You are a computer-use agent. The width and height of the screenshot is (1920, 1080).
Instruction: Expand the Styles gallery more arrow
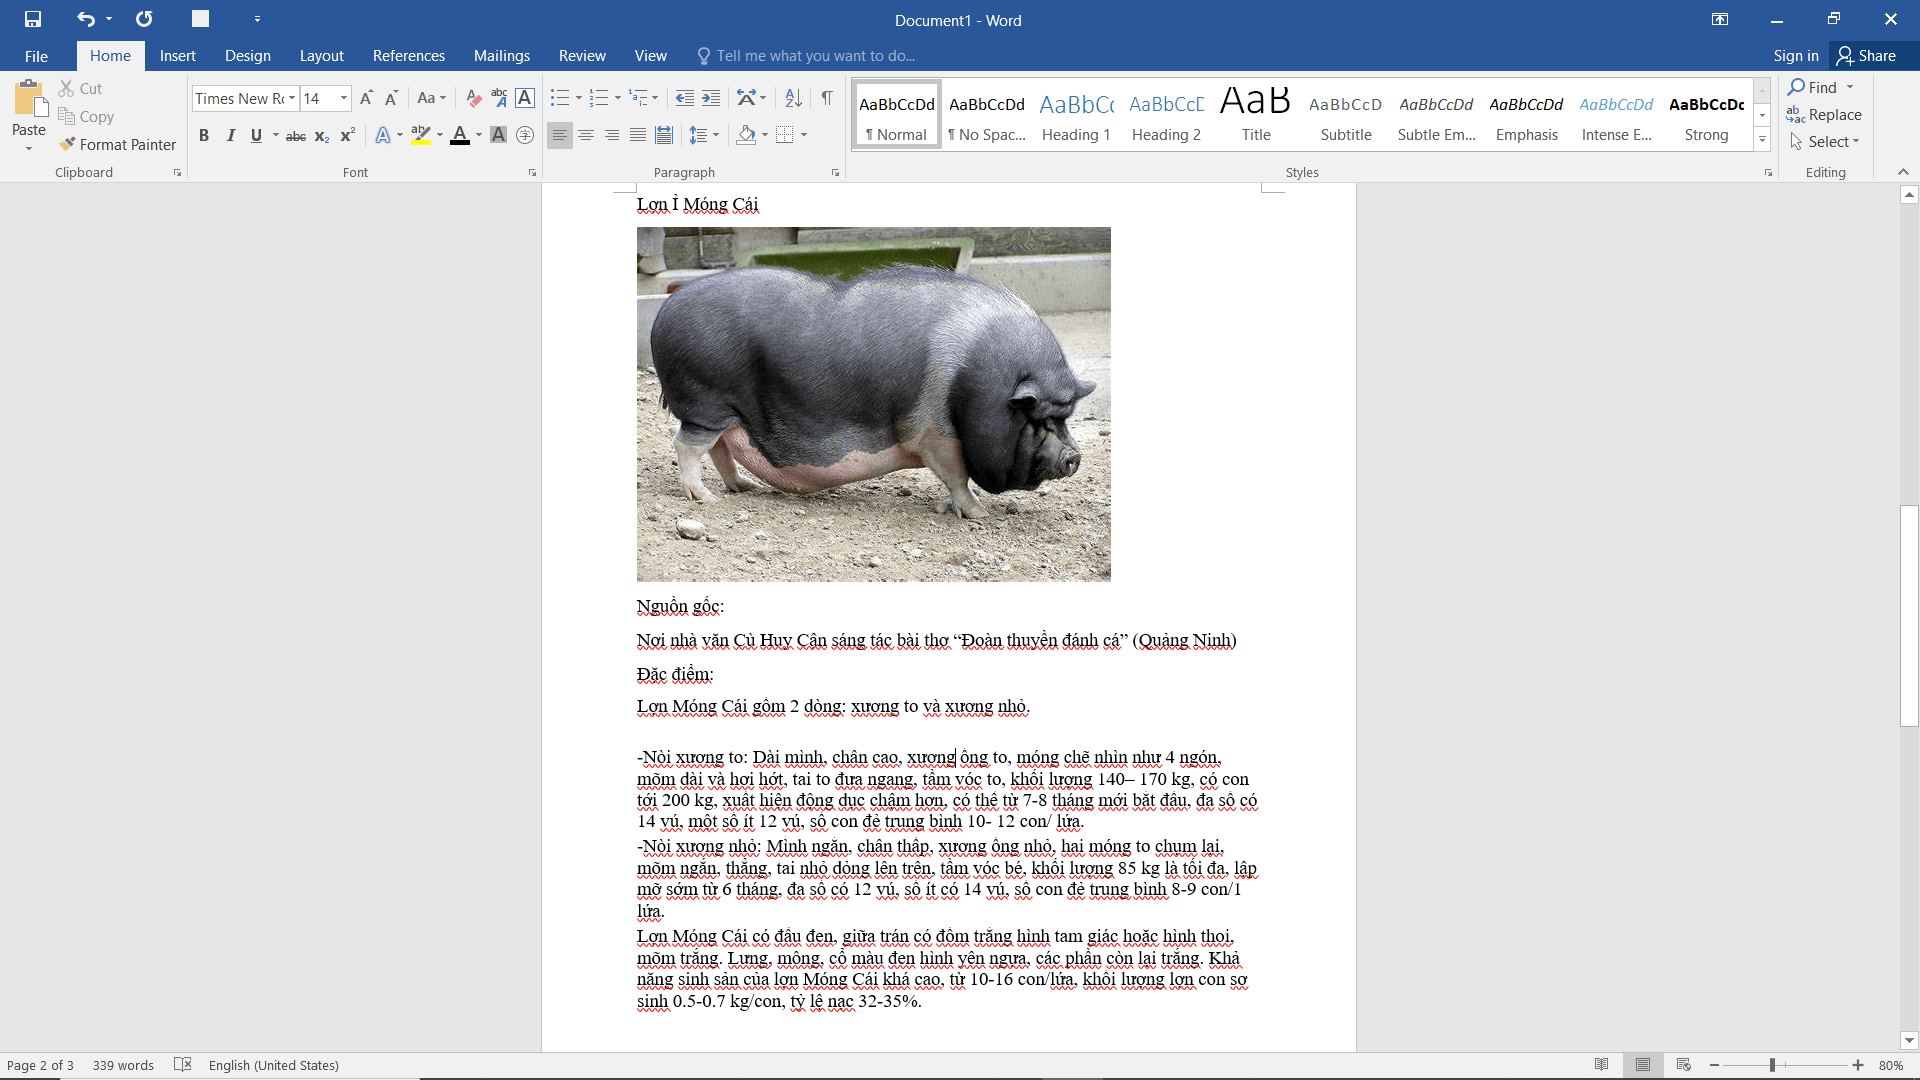[x=1762, y=139]
